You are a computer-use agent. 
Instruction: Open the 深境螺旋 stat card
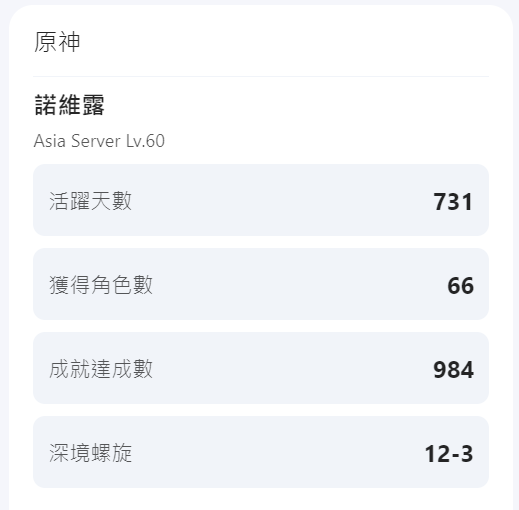tap(261, 452)
